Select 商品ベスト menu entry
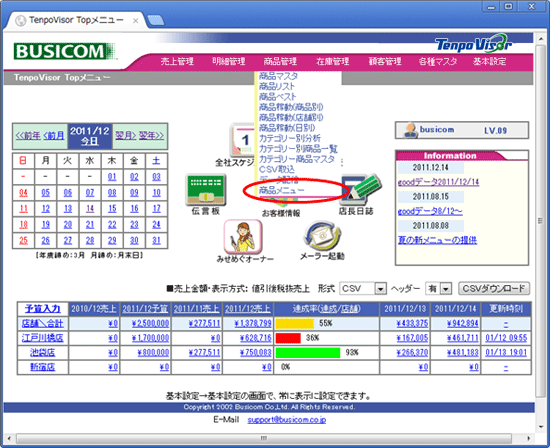 (277, 96)
